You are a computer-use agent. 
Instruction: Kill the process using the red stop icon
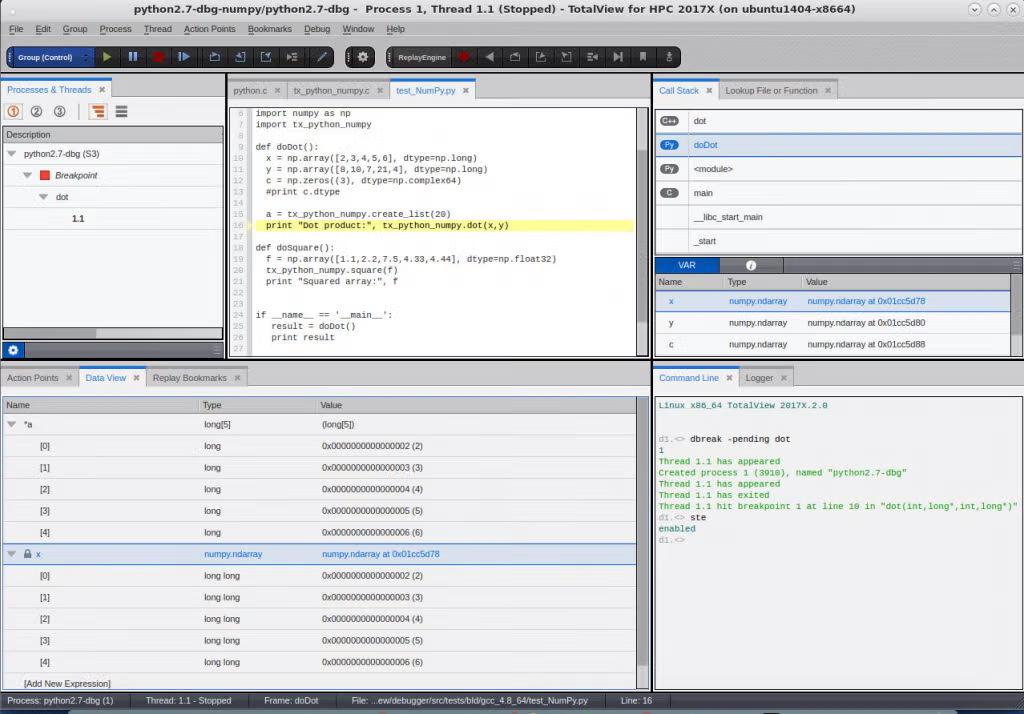(x=158, y=57)
